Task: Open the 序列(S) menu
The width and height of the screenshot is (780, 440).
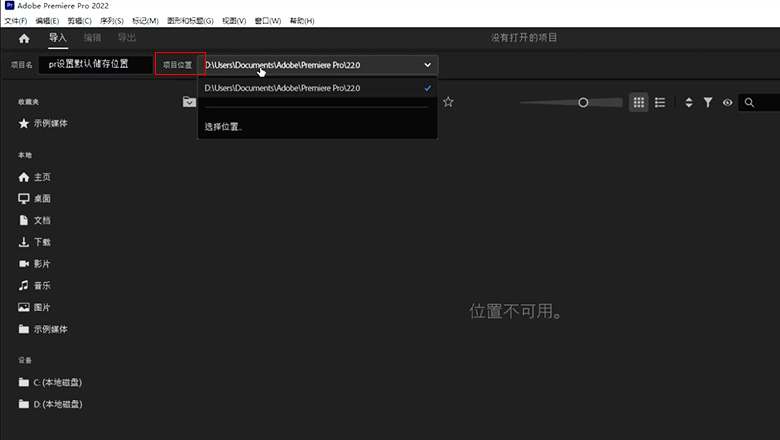Action: (x=111, y=21)
